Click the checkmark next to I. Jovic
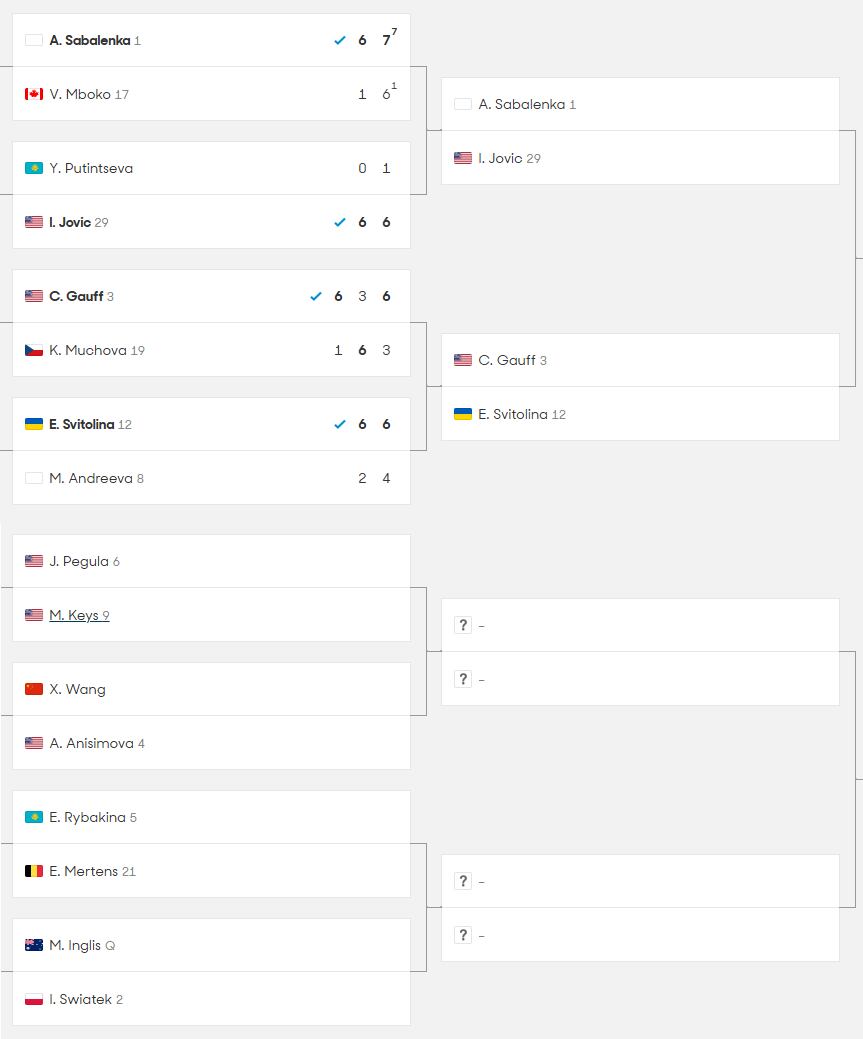 coord(340,222)
